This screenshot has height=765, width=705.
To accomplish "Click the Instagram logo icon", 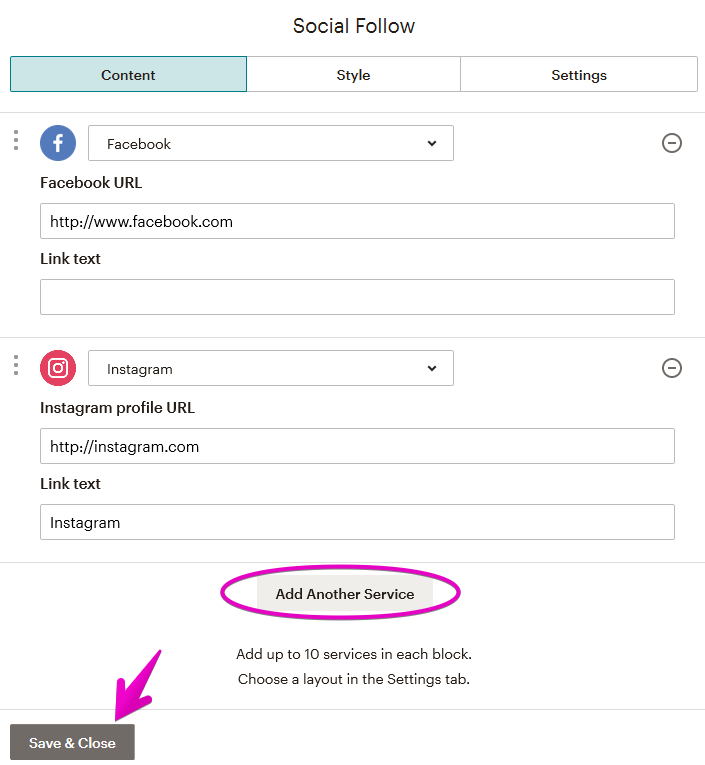I will [x=58, y=368].
